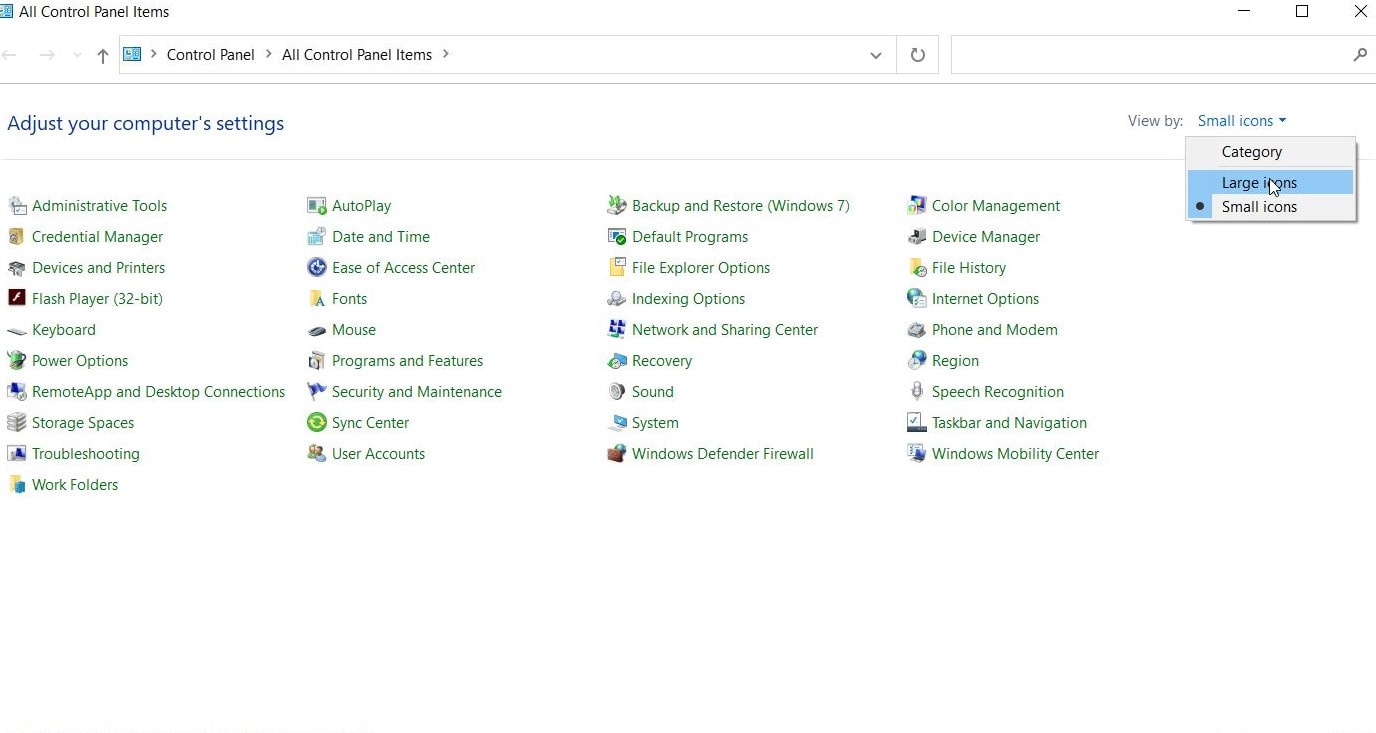Image resolution: width=1376 pixels, height=733 pixels.
Task: Open the Default Programs icon
Action: coord(617,237)
